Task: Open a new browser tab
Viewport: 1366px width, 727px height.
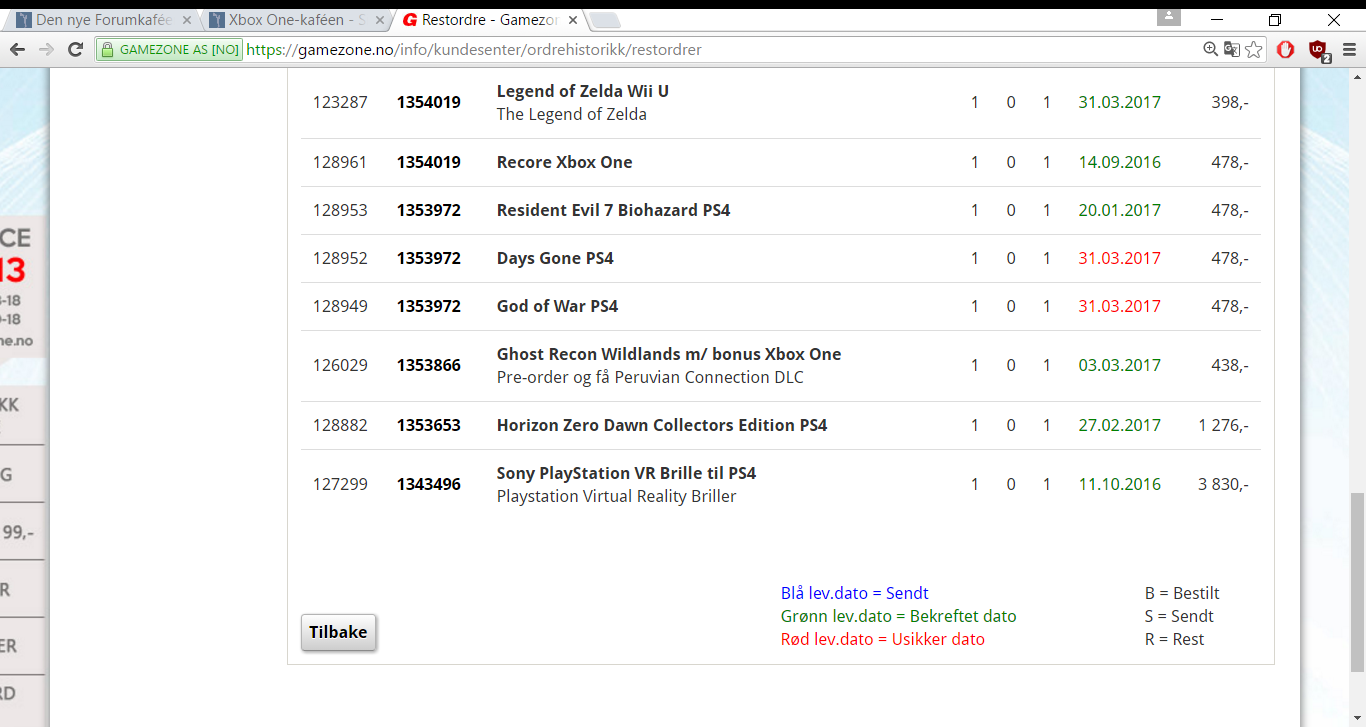Action: coord(605,20)
